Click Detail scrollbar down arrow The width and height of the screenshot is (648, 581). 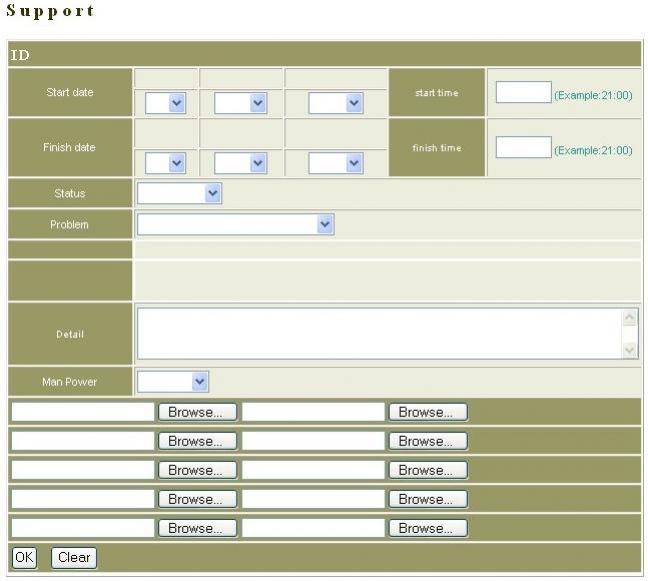click(629, 350)
